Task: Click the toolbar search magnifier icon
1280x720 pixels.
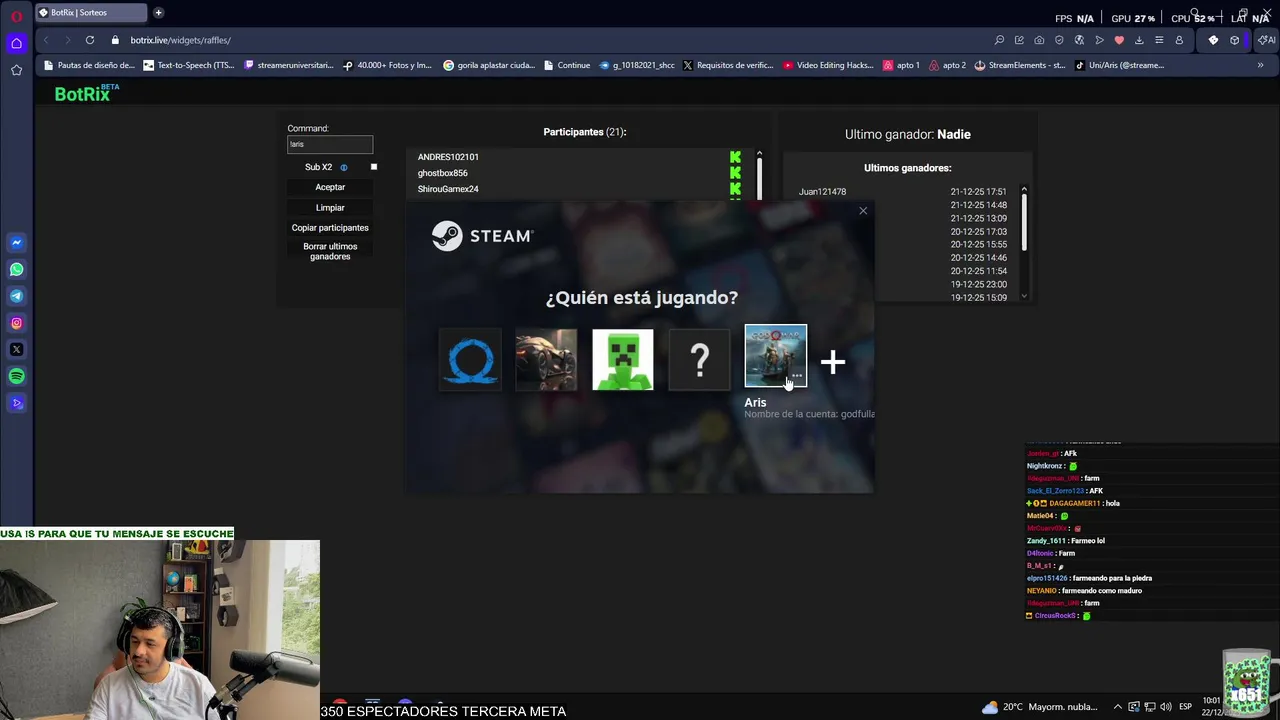Action: [999, 40]
